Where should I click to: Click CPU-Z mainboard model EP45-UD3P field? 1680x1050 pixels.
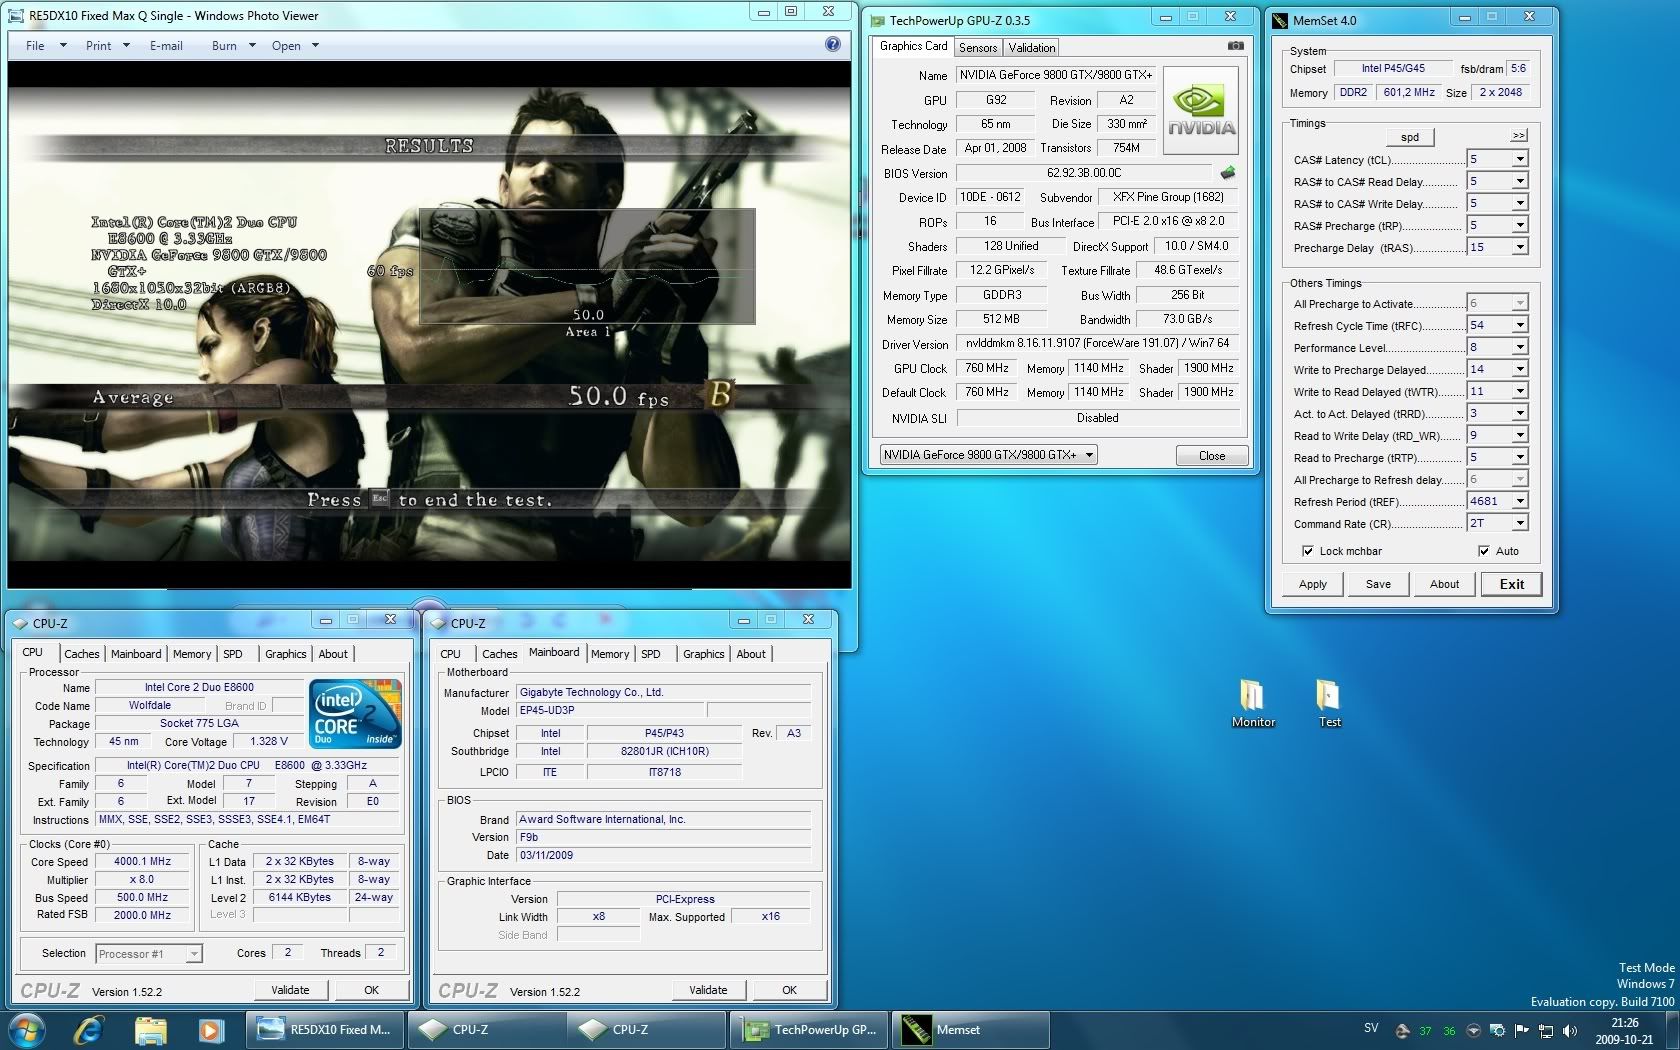[x=610, y=710]
